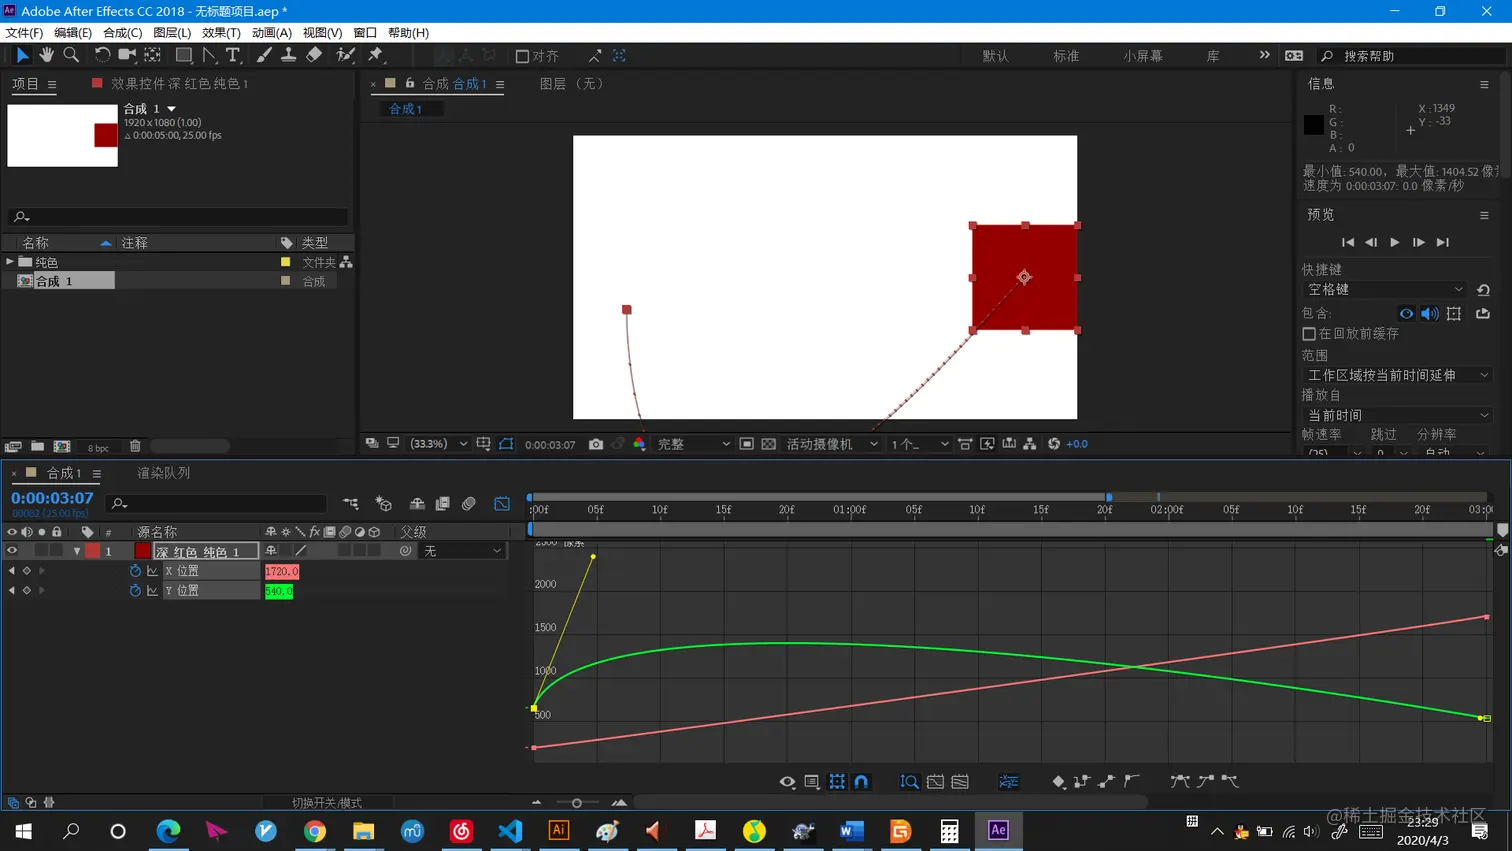Select the Horizontal Type tool
Viewport: 1512px width, 851px height.
[233, 55]
